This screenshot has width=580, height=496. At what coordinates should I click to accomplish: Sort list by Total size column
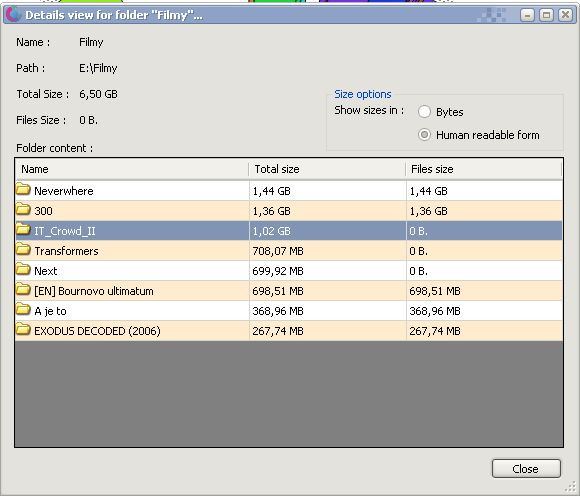click(x=327, y=169)
